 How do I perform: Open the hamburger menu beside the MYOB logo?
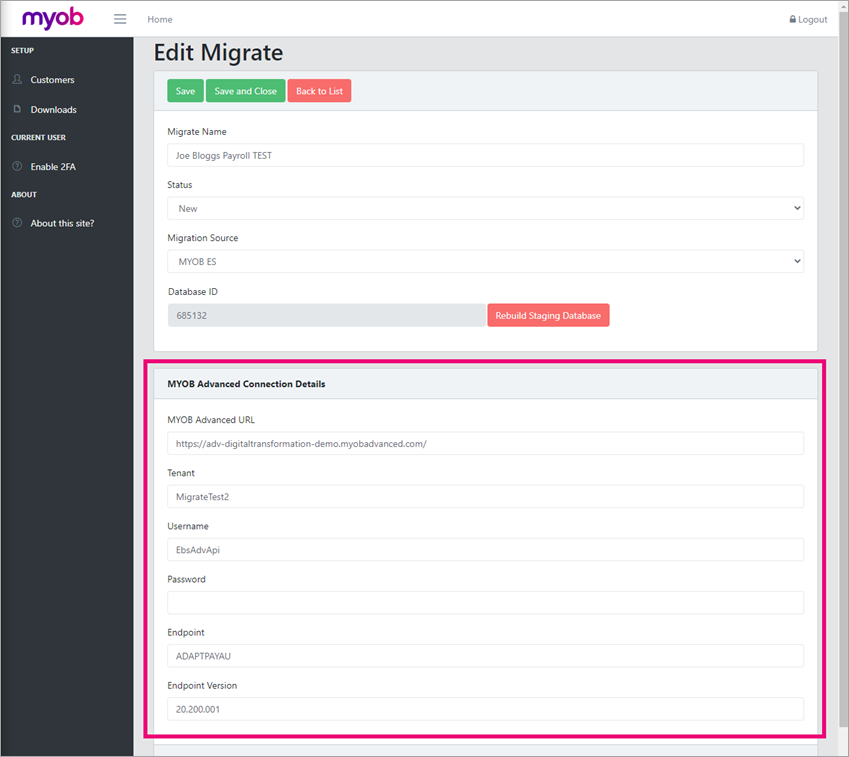(x=119, y=18)
